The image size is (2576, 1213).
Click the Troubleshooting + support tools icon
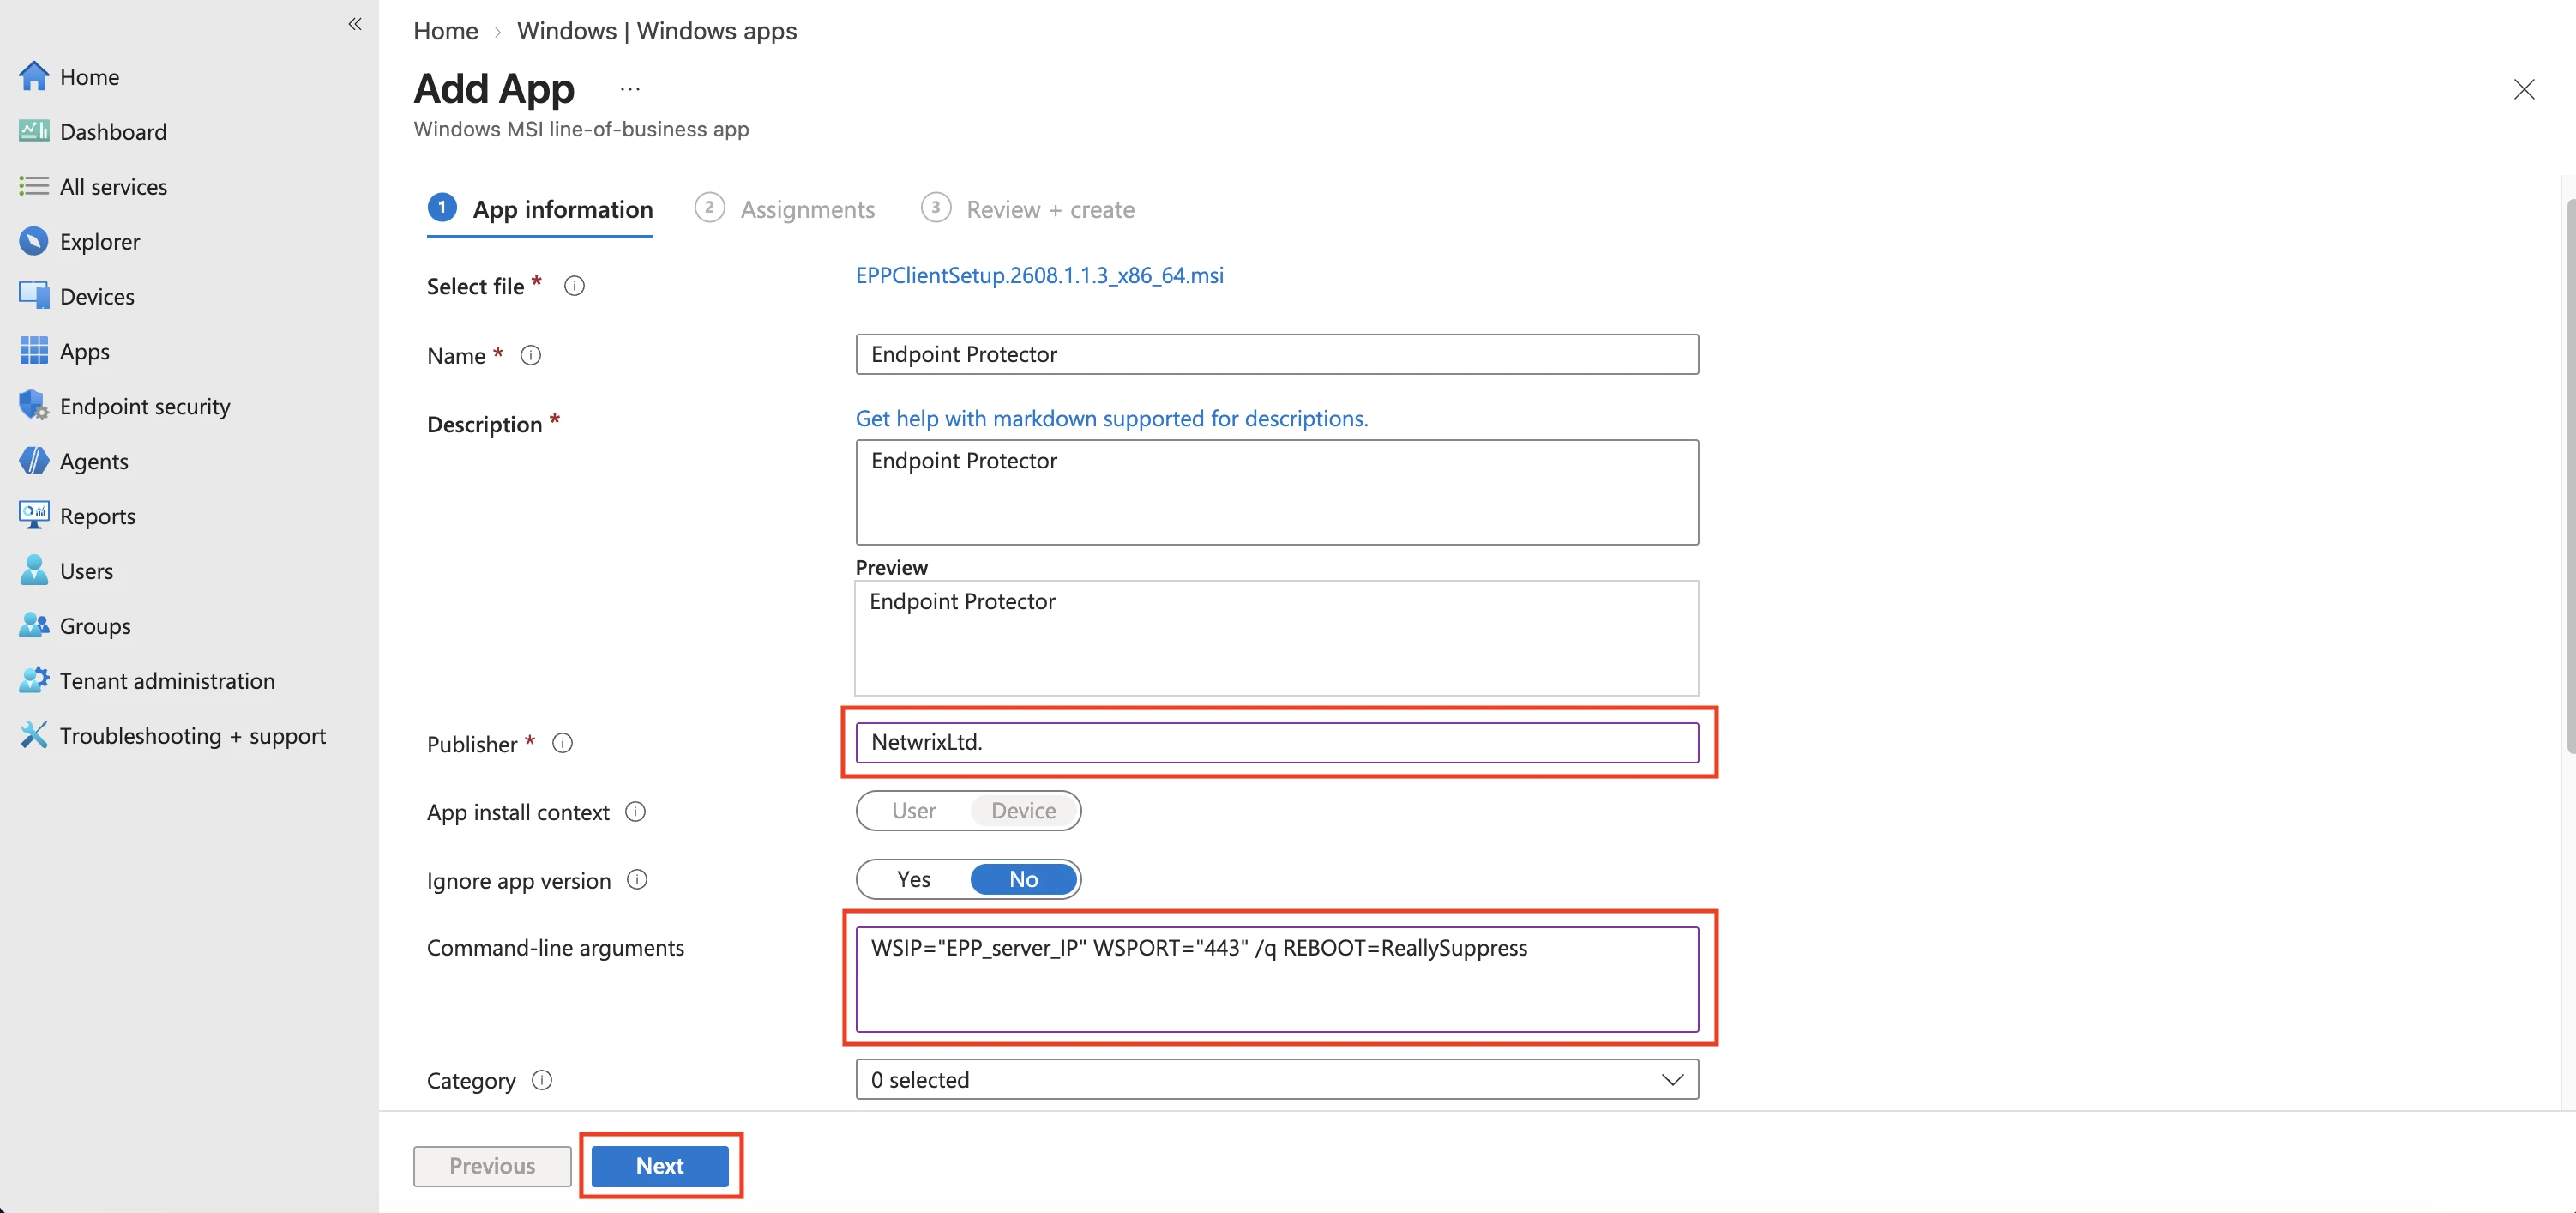tap(33, 736)
